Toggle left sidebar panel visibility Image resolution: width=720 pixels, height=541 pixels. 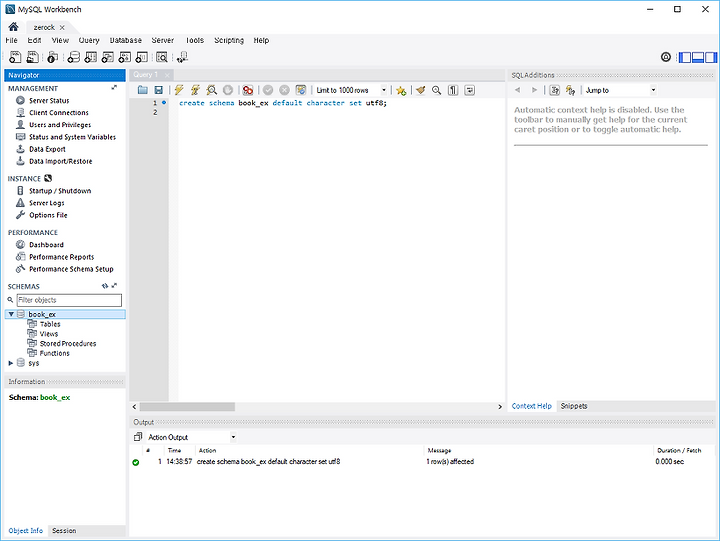click(685, 57)
